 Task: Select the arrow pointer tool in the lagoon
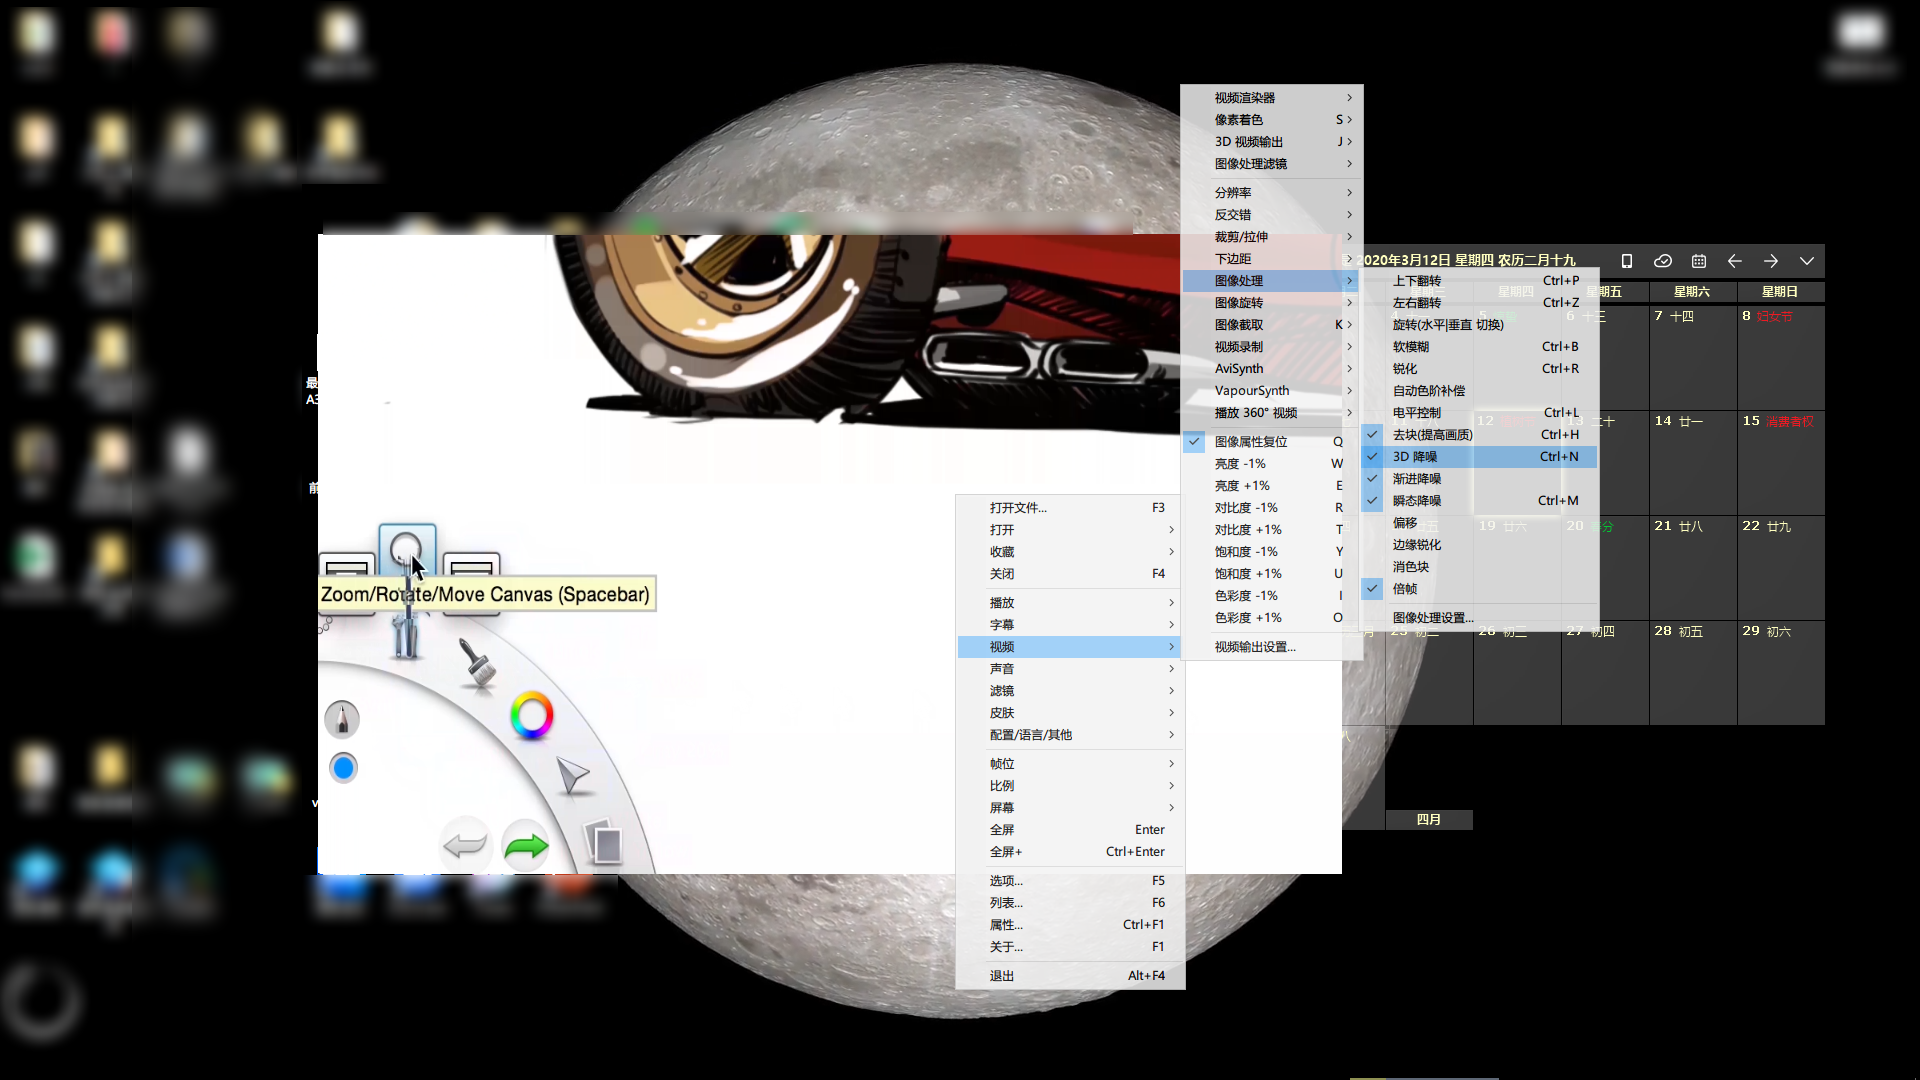pos(572,775)
